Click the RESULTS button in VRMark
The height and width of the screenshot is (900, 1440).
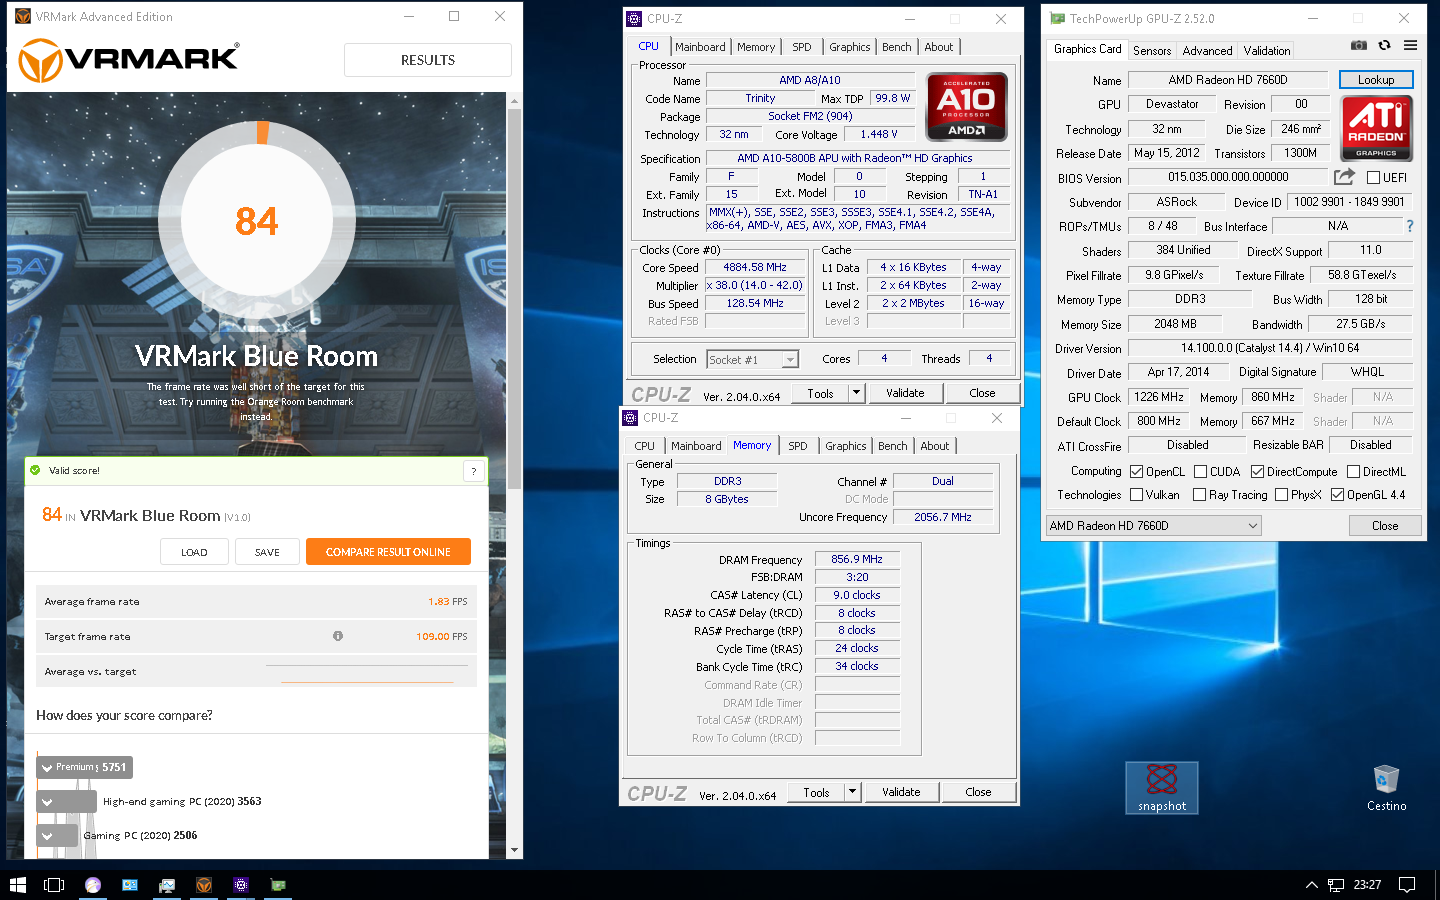(428, 60)
